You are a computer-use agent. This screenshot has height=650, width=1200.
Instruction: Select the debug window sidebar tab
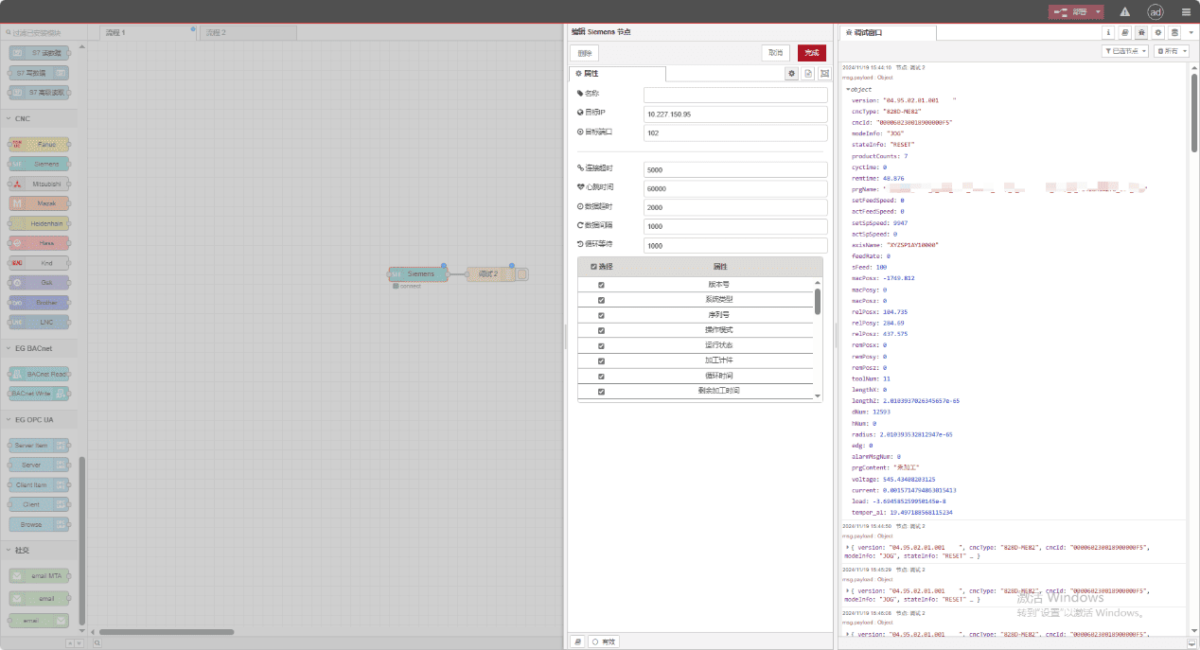[x=887, y=33]
